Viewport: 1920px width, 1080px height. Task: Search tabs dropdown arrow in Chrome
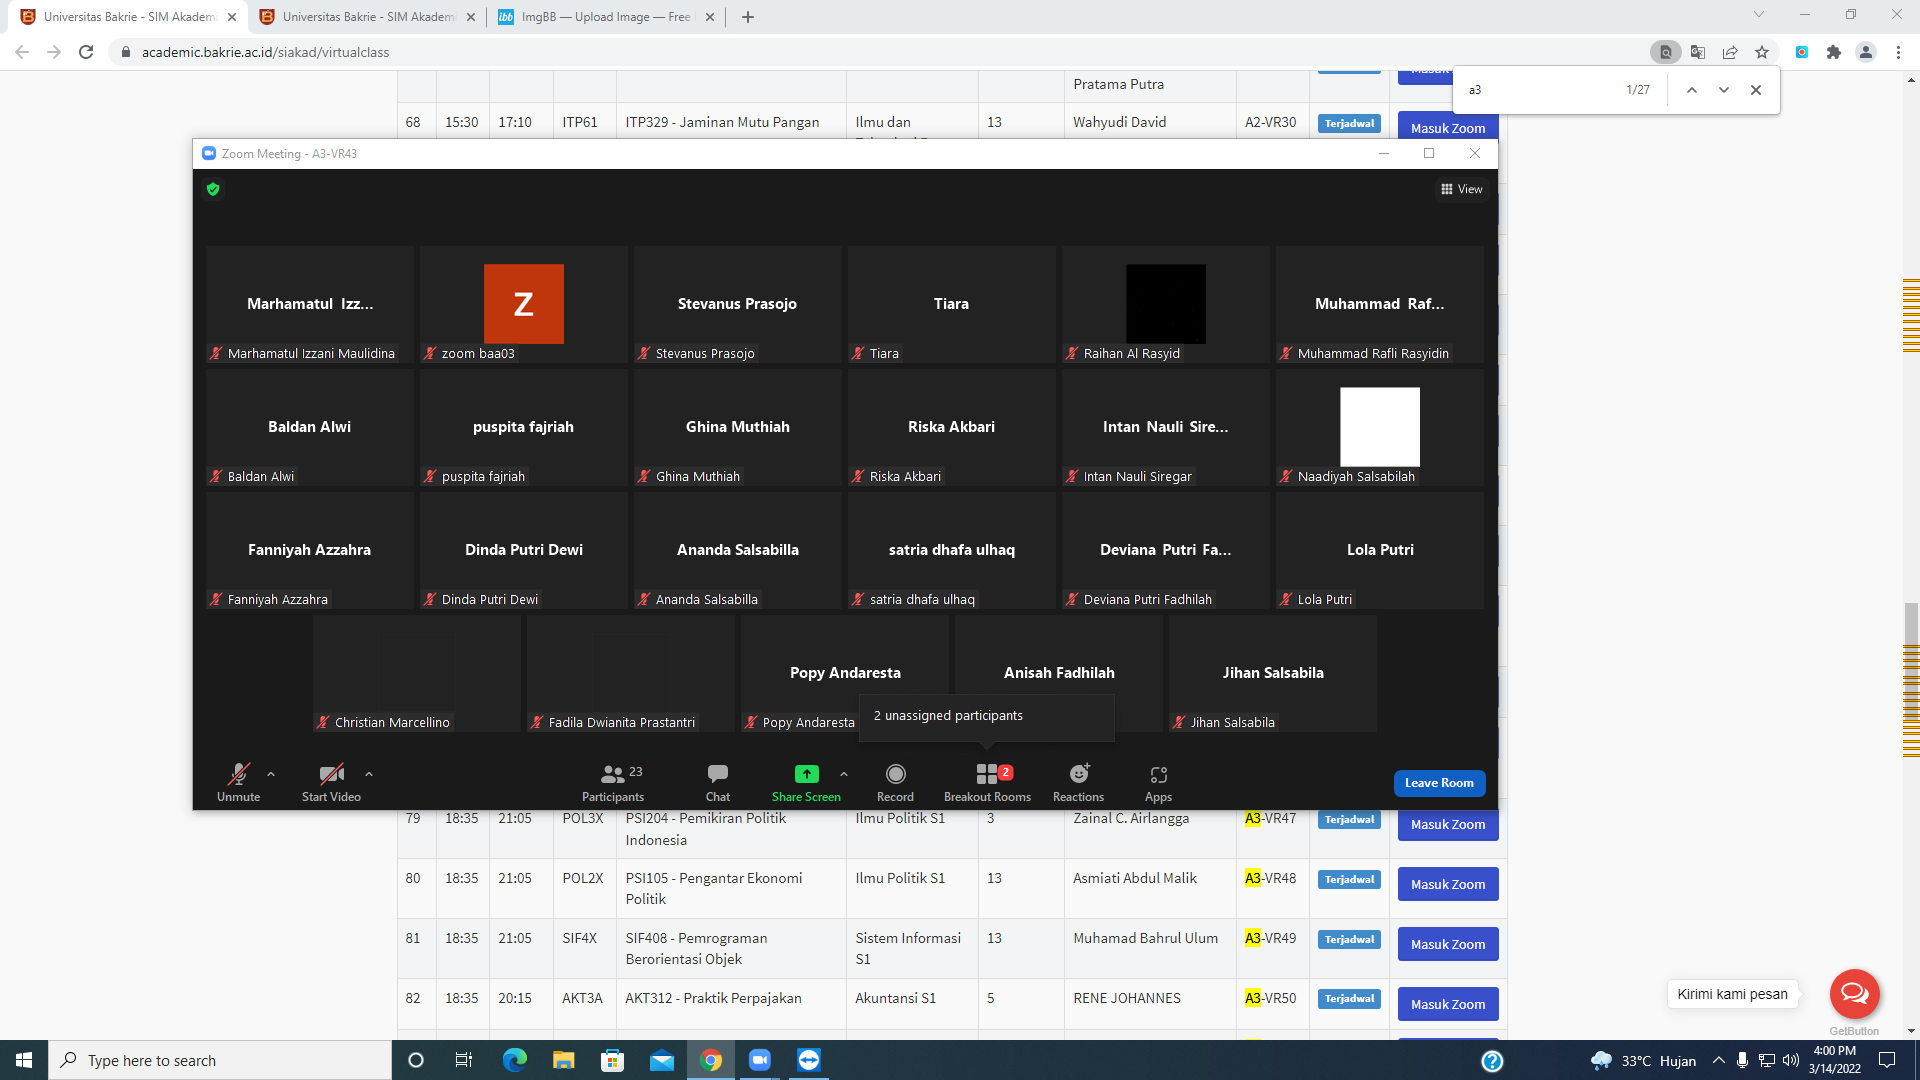click(x=1759, y=15)
